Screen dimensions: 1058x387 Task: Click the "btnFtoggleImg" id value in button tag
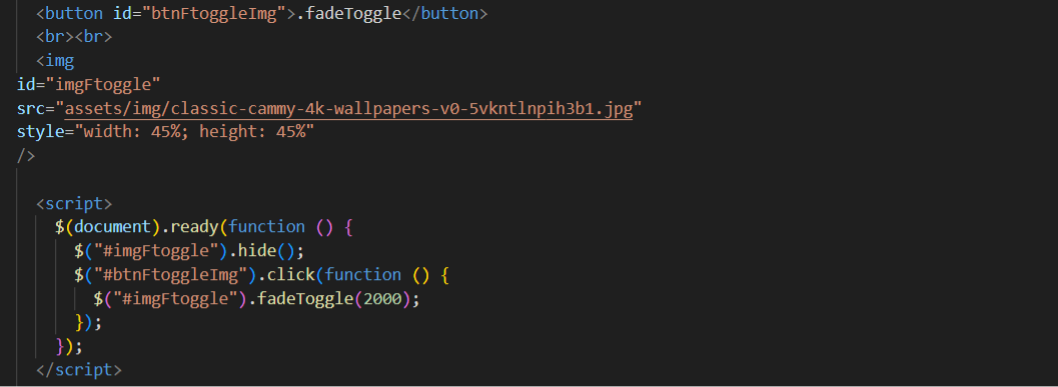coord(215,13)
